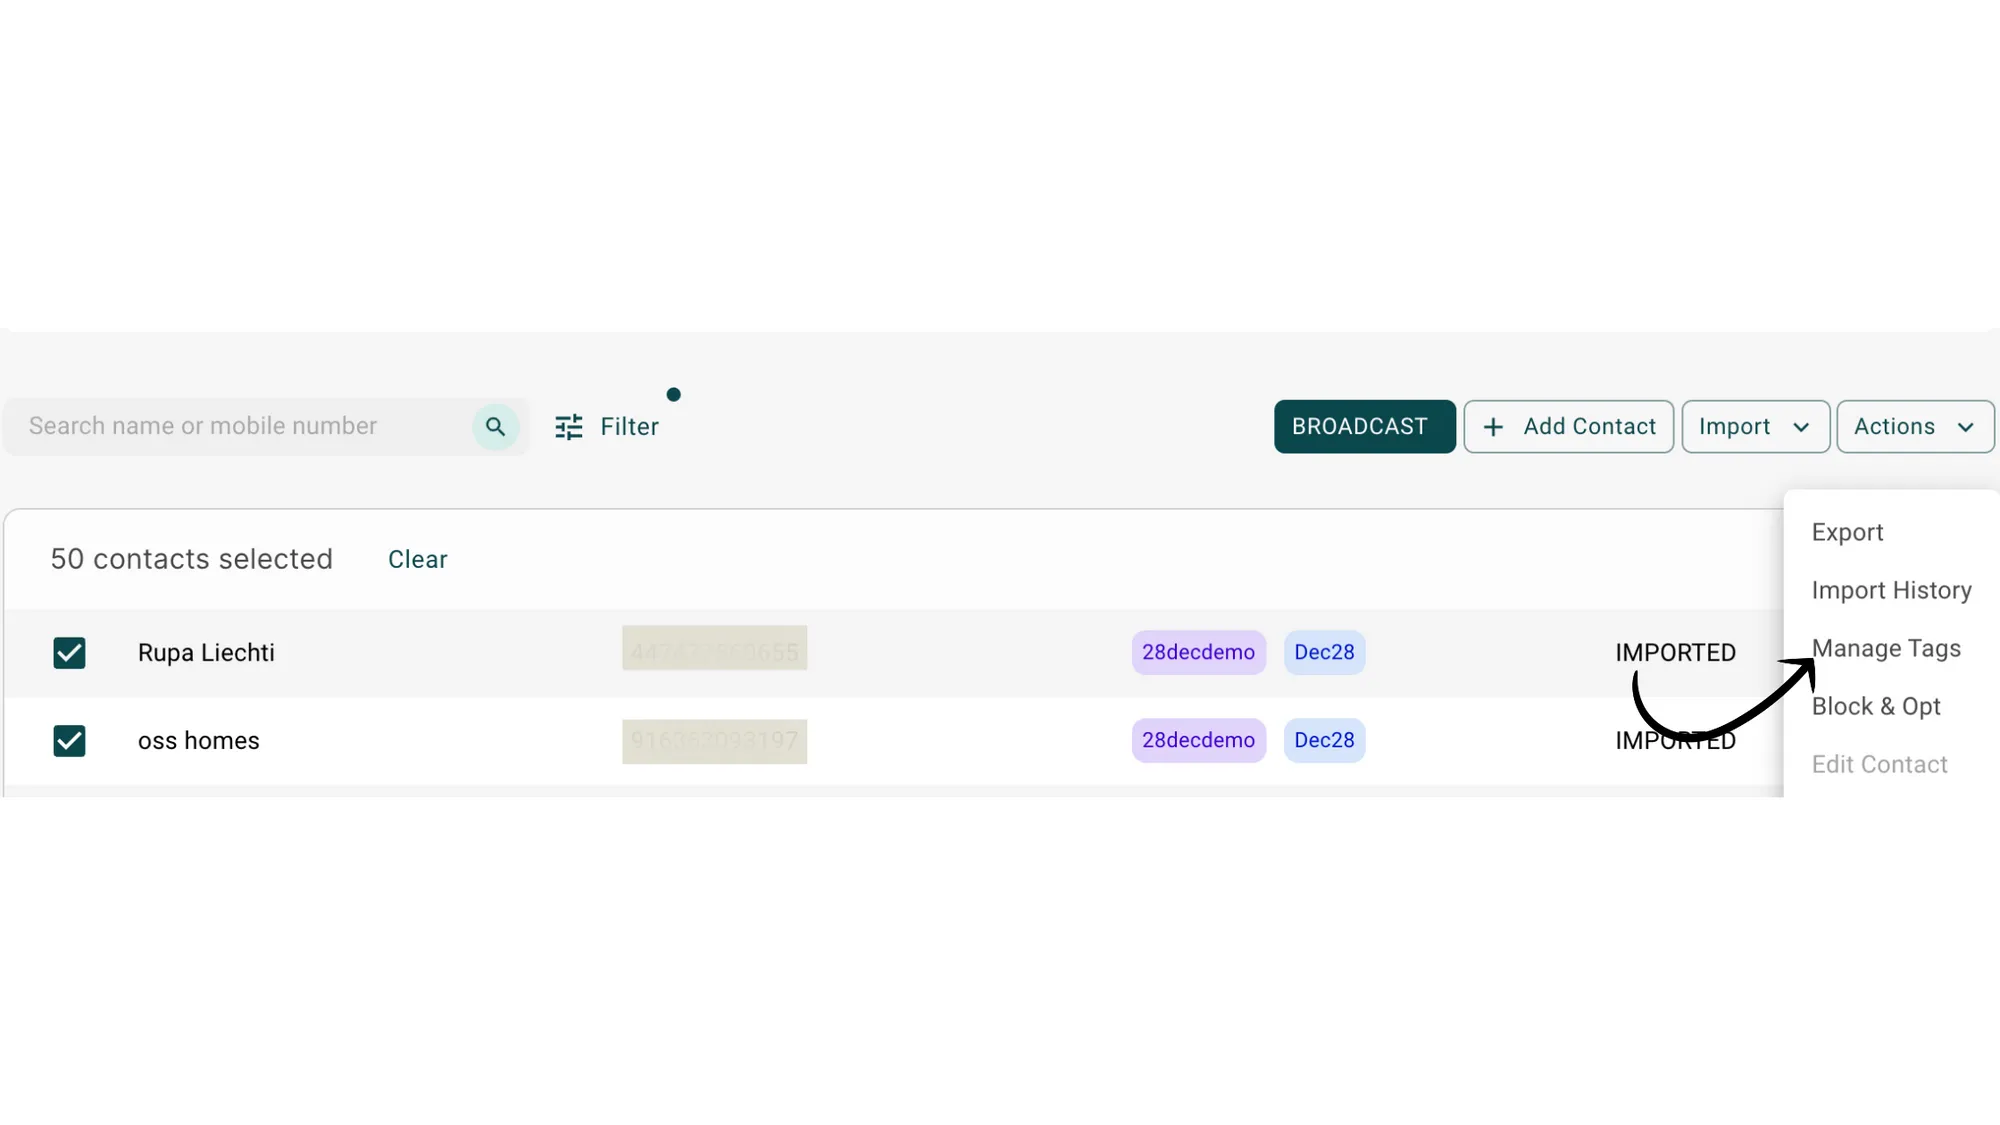
Task: Open the Filter options using the sliders icon
Action: 568,426
